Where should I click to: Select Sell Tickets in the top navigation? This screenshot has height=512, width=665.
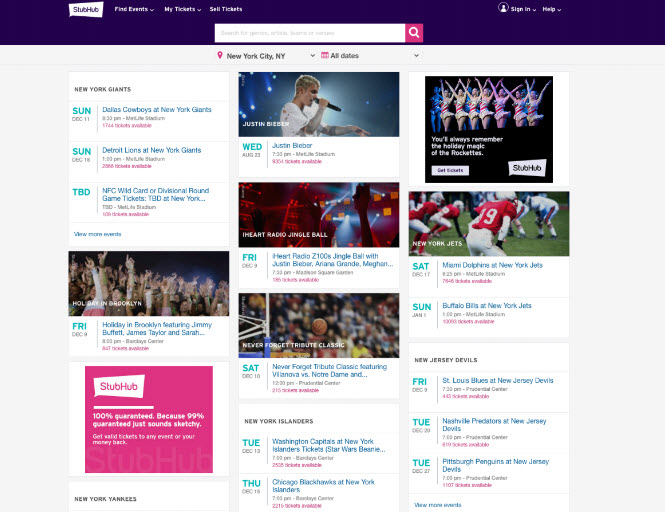point(226,9)
